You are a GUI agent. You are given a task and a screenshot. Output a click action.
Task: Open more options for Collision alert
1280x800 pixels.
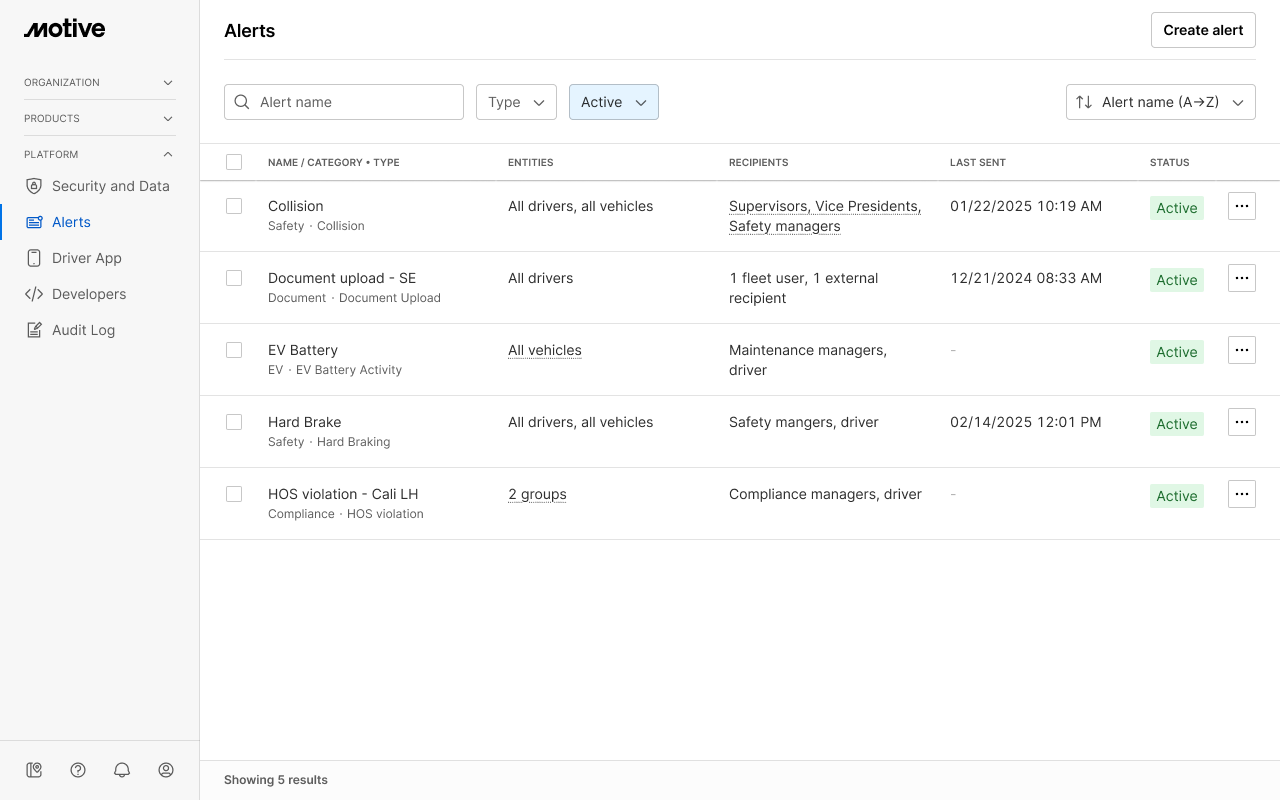[x=1241, y=206]
